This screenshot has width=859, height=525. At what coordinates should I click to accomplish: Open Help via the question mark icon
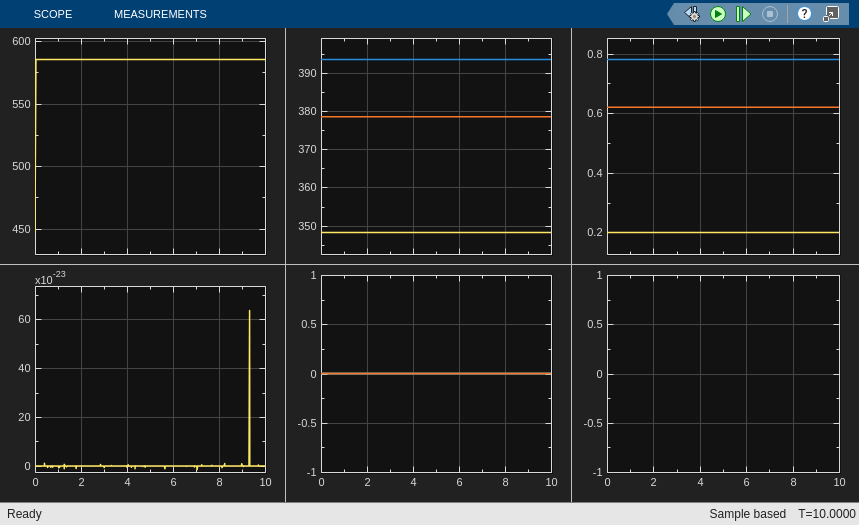point(804,14)
